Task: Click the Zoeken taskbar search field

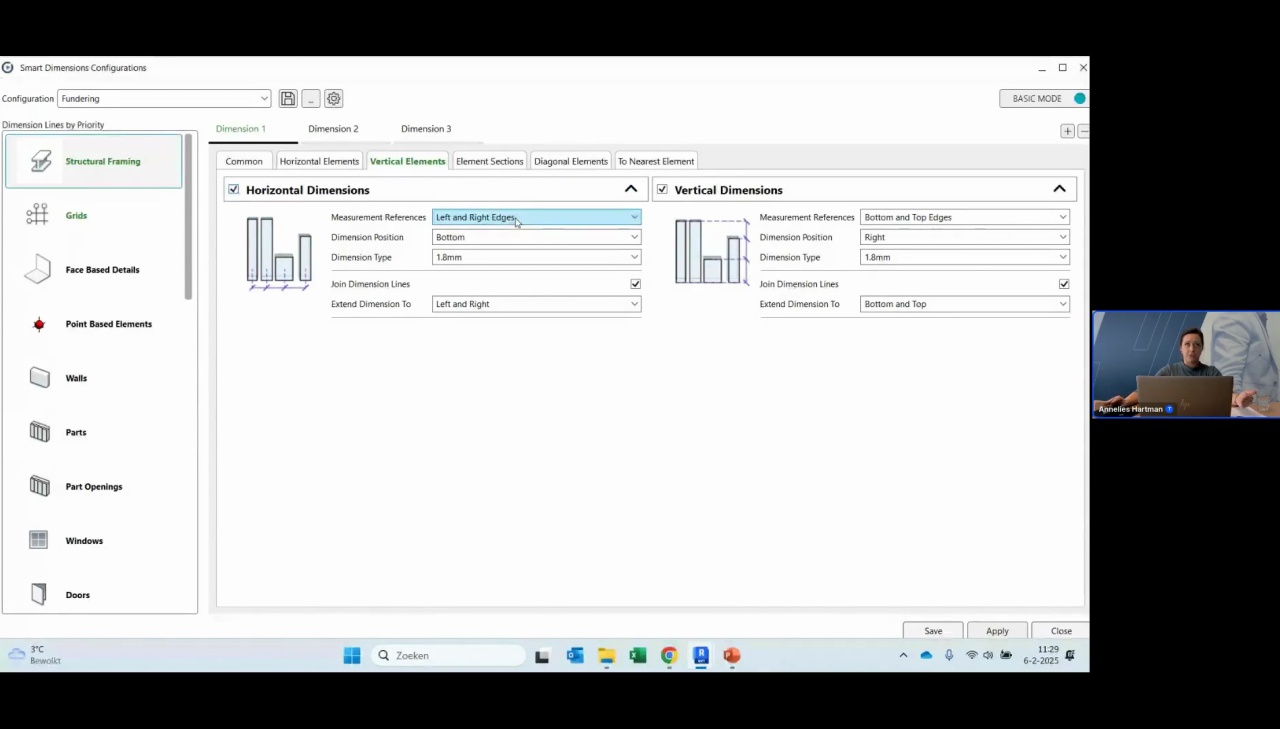Action: (449, 656)
